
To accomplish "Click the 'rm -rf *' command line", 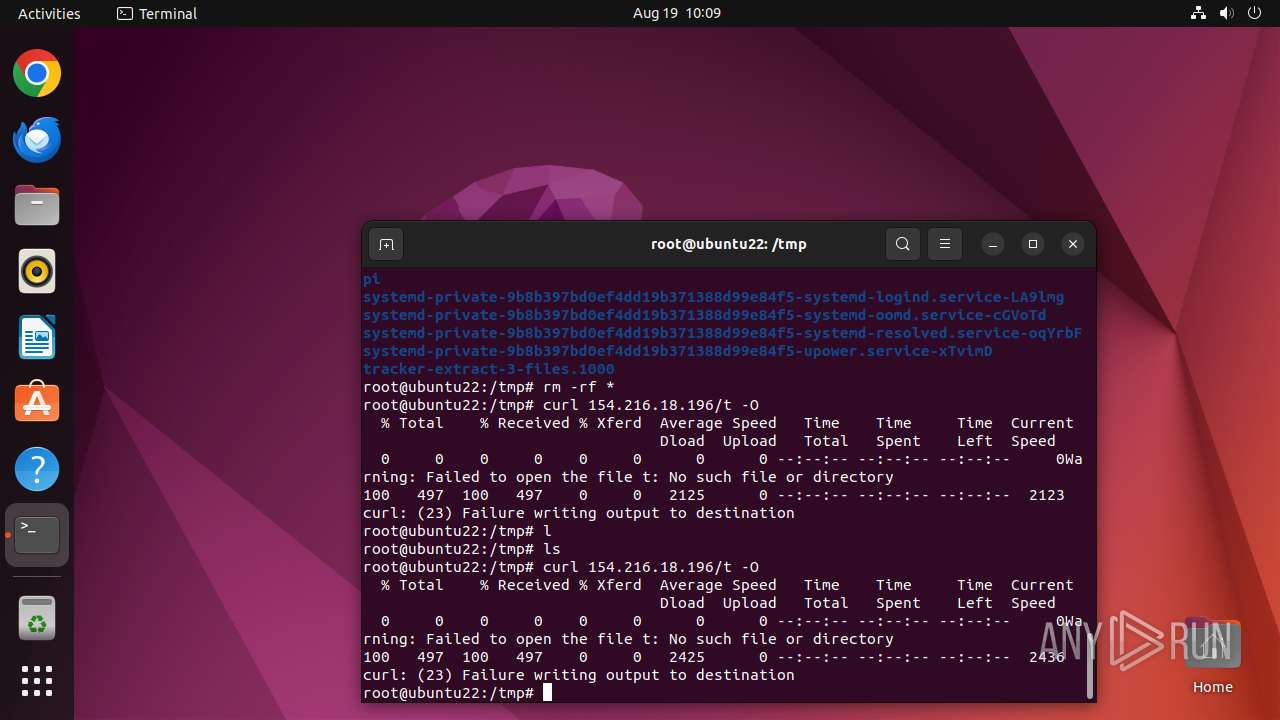I will coord(489,387).
